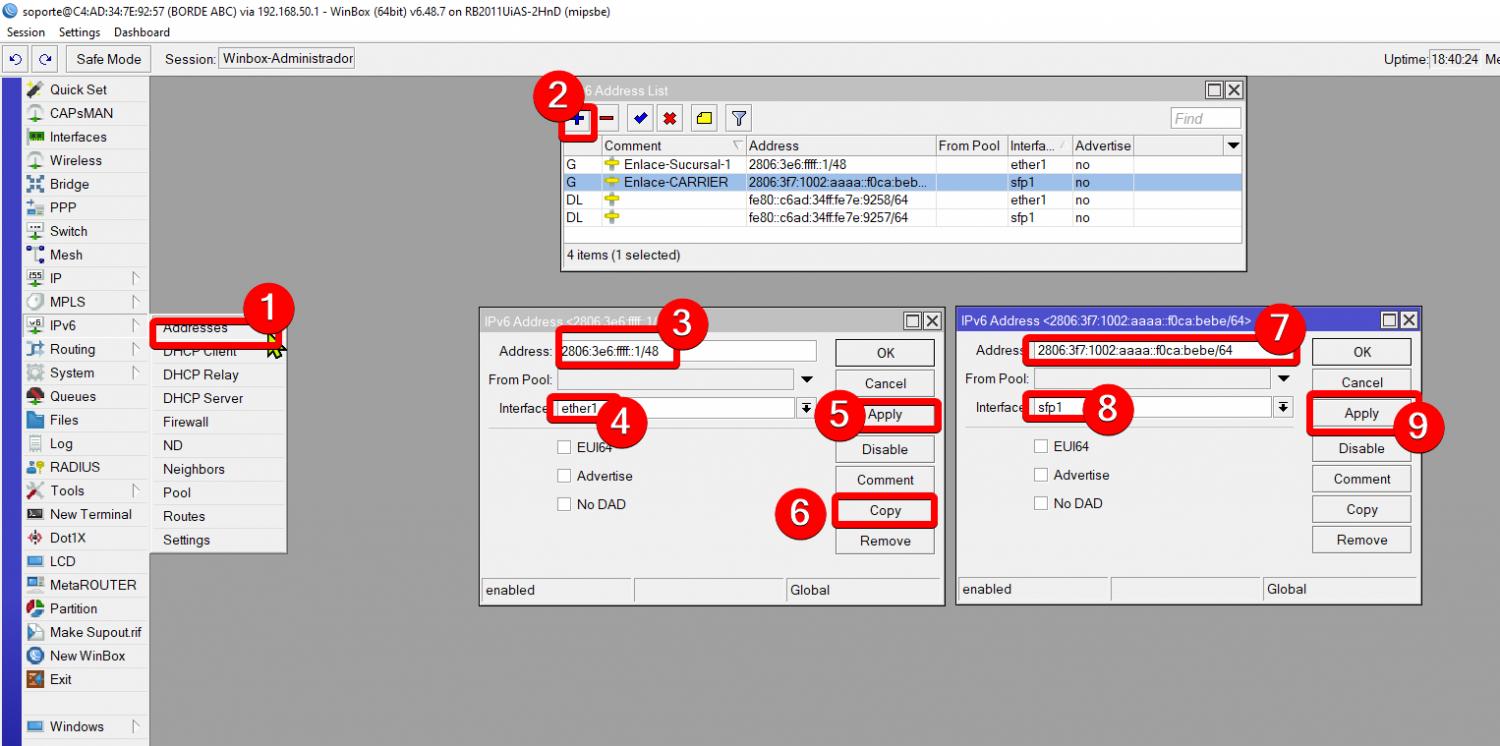Click the yellow comment note icon
The image size is (1500, 746).
tap(704, 119)
